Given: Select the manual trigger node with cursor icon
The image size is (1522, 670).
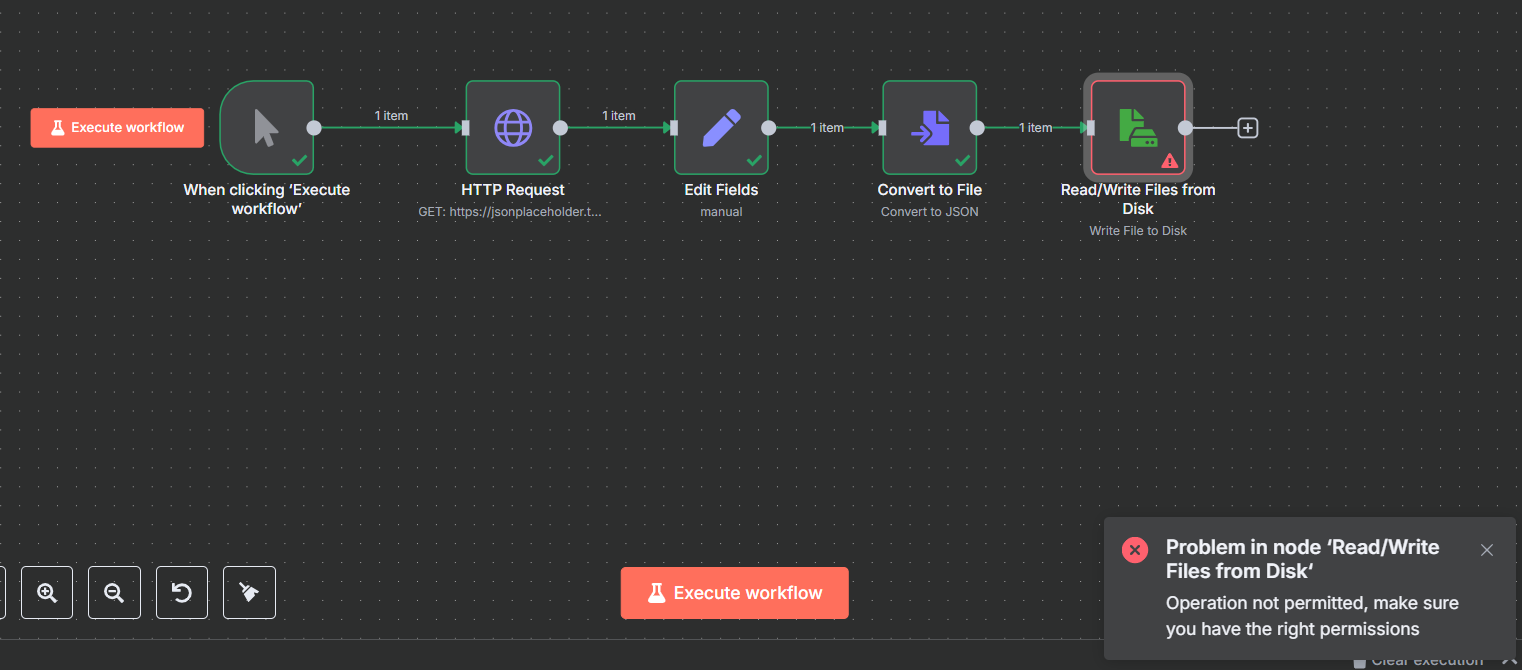Looking at the screenshot, I should coord(267,128).
